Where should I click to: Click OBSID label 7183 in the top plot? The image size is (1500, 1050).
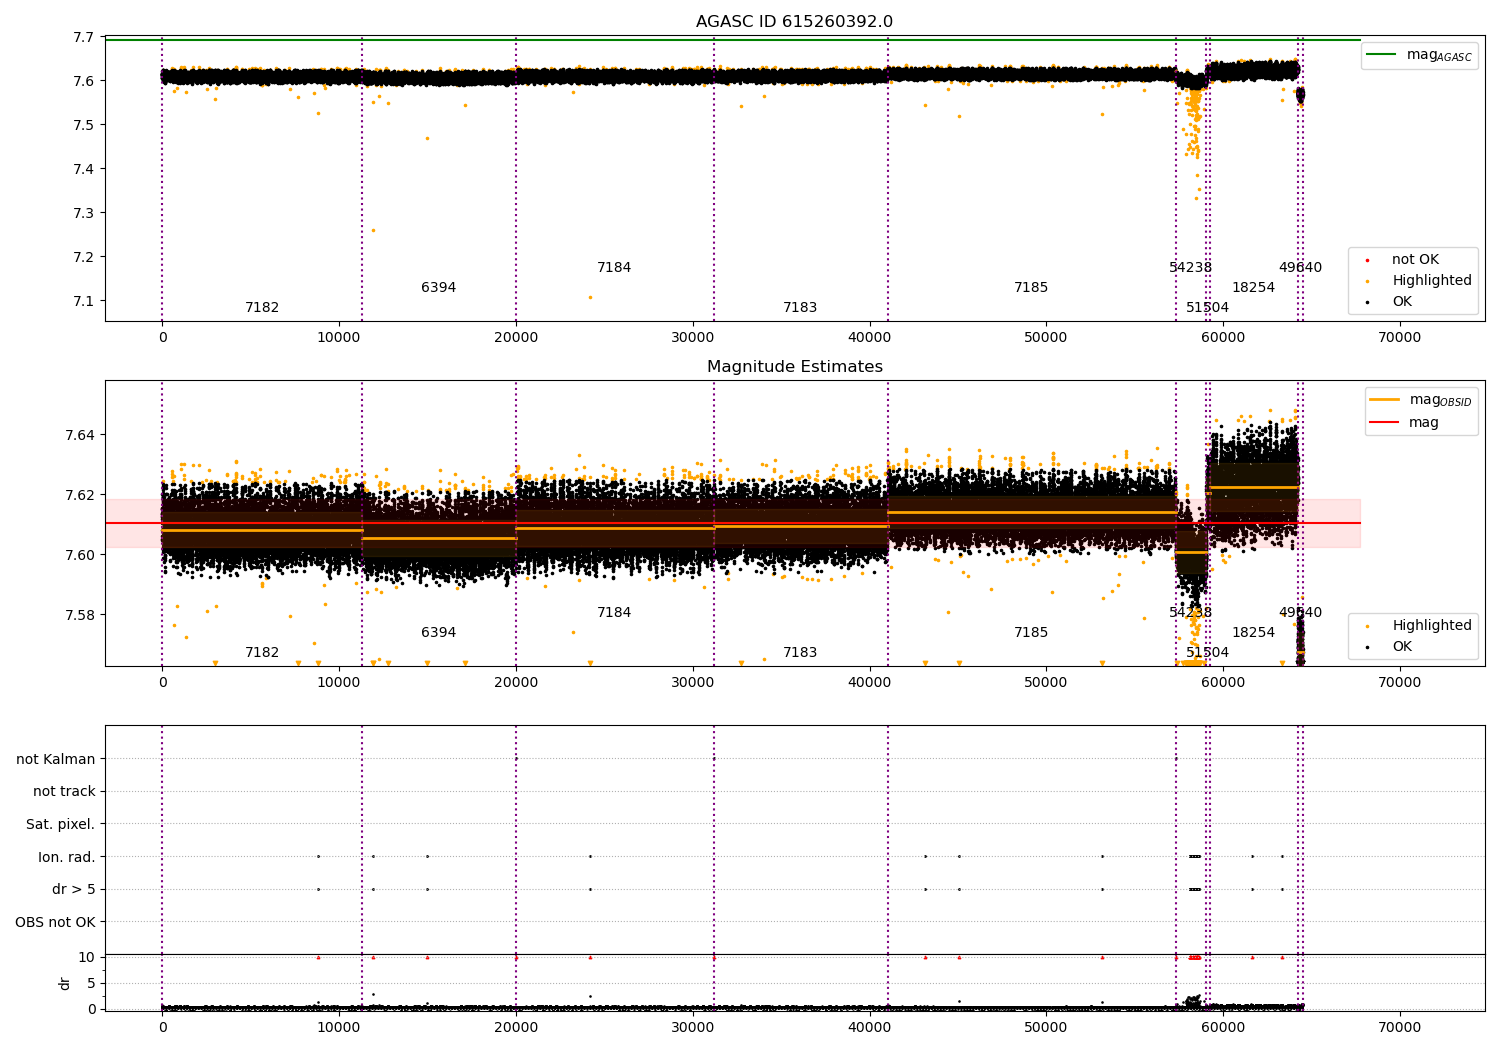click(x=800, y=308)
